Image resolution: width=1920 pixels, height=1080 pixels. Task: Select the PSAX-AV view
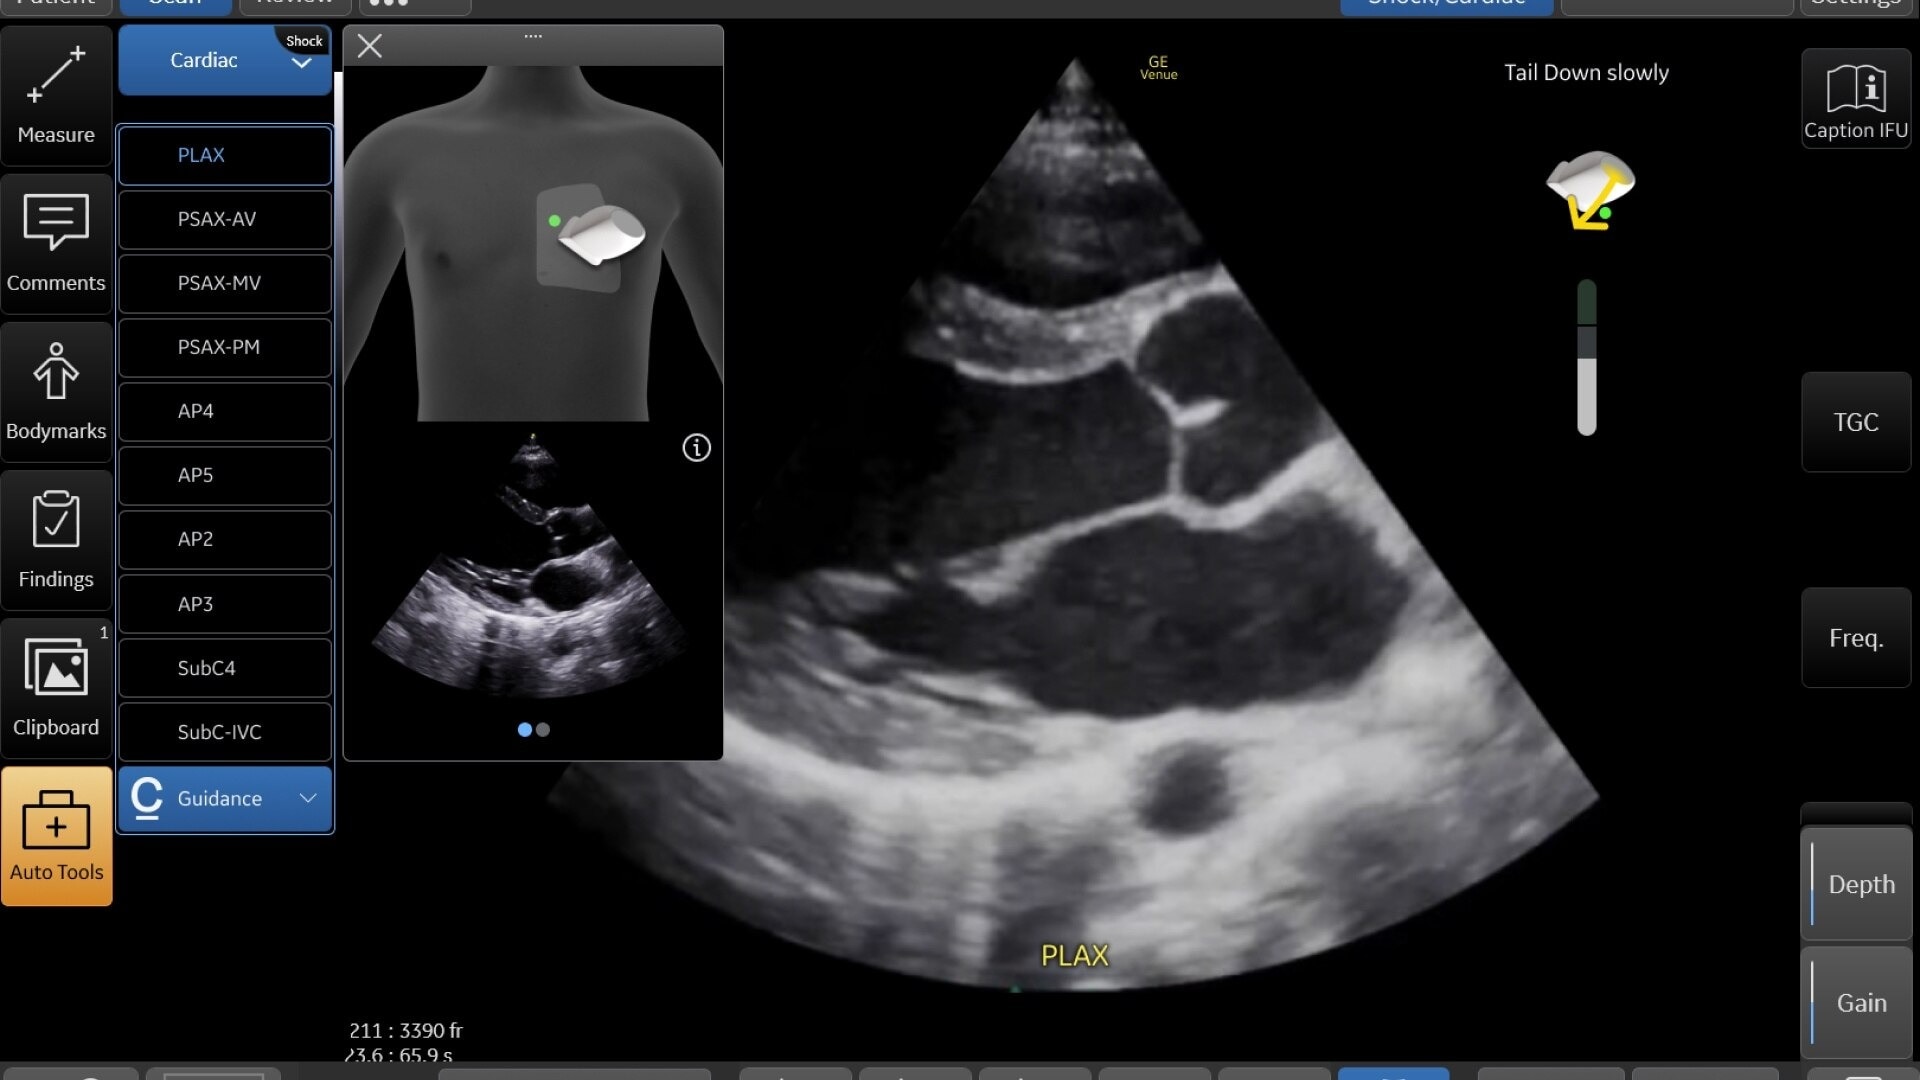(225, 219)
